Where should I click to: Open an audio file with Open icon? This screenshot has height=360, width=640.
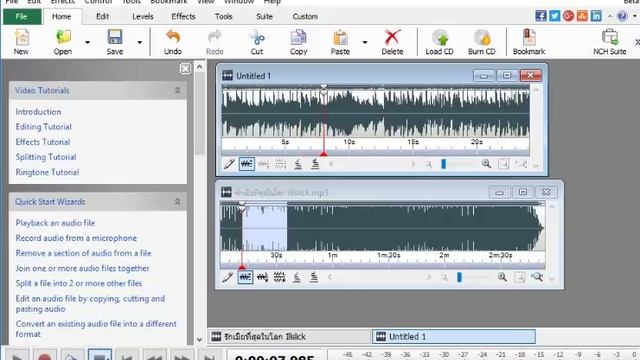(x=62, y=42)
